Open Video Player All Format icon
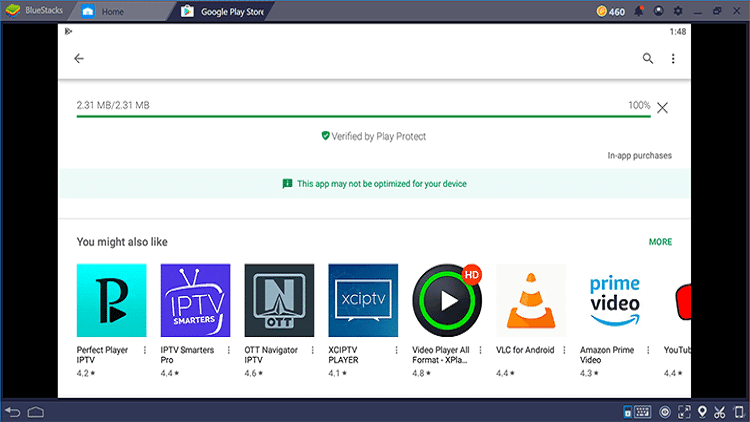Image resolution: width=750 pixels, height=422 pixels. (x=447, y=300)
